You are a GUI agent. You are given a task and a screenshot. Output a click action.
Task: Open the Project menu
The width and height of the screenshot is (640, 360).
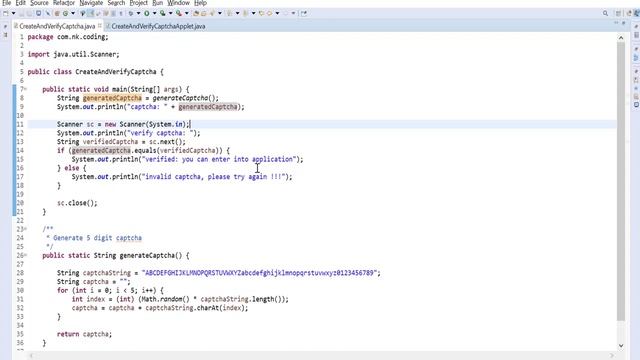[138, 3]
